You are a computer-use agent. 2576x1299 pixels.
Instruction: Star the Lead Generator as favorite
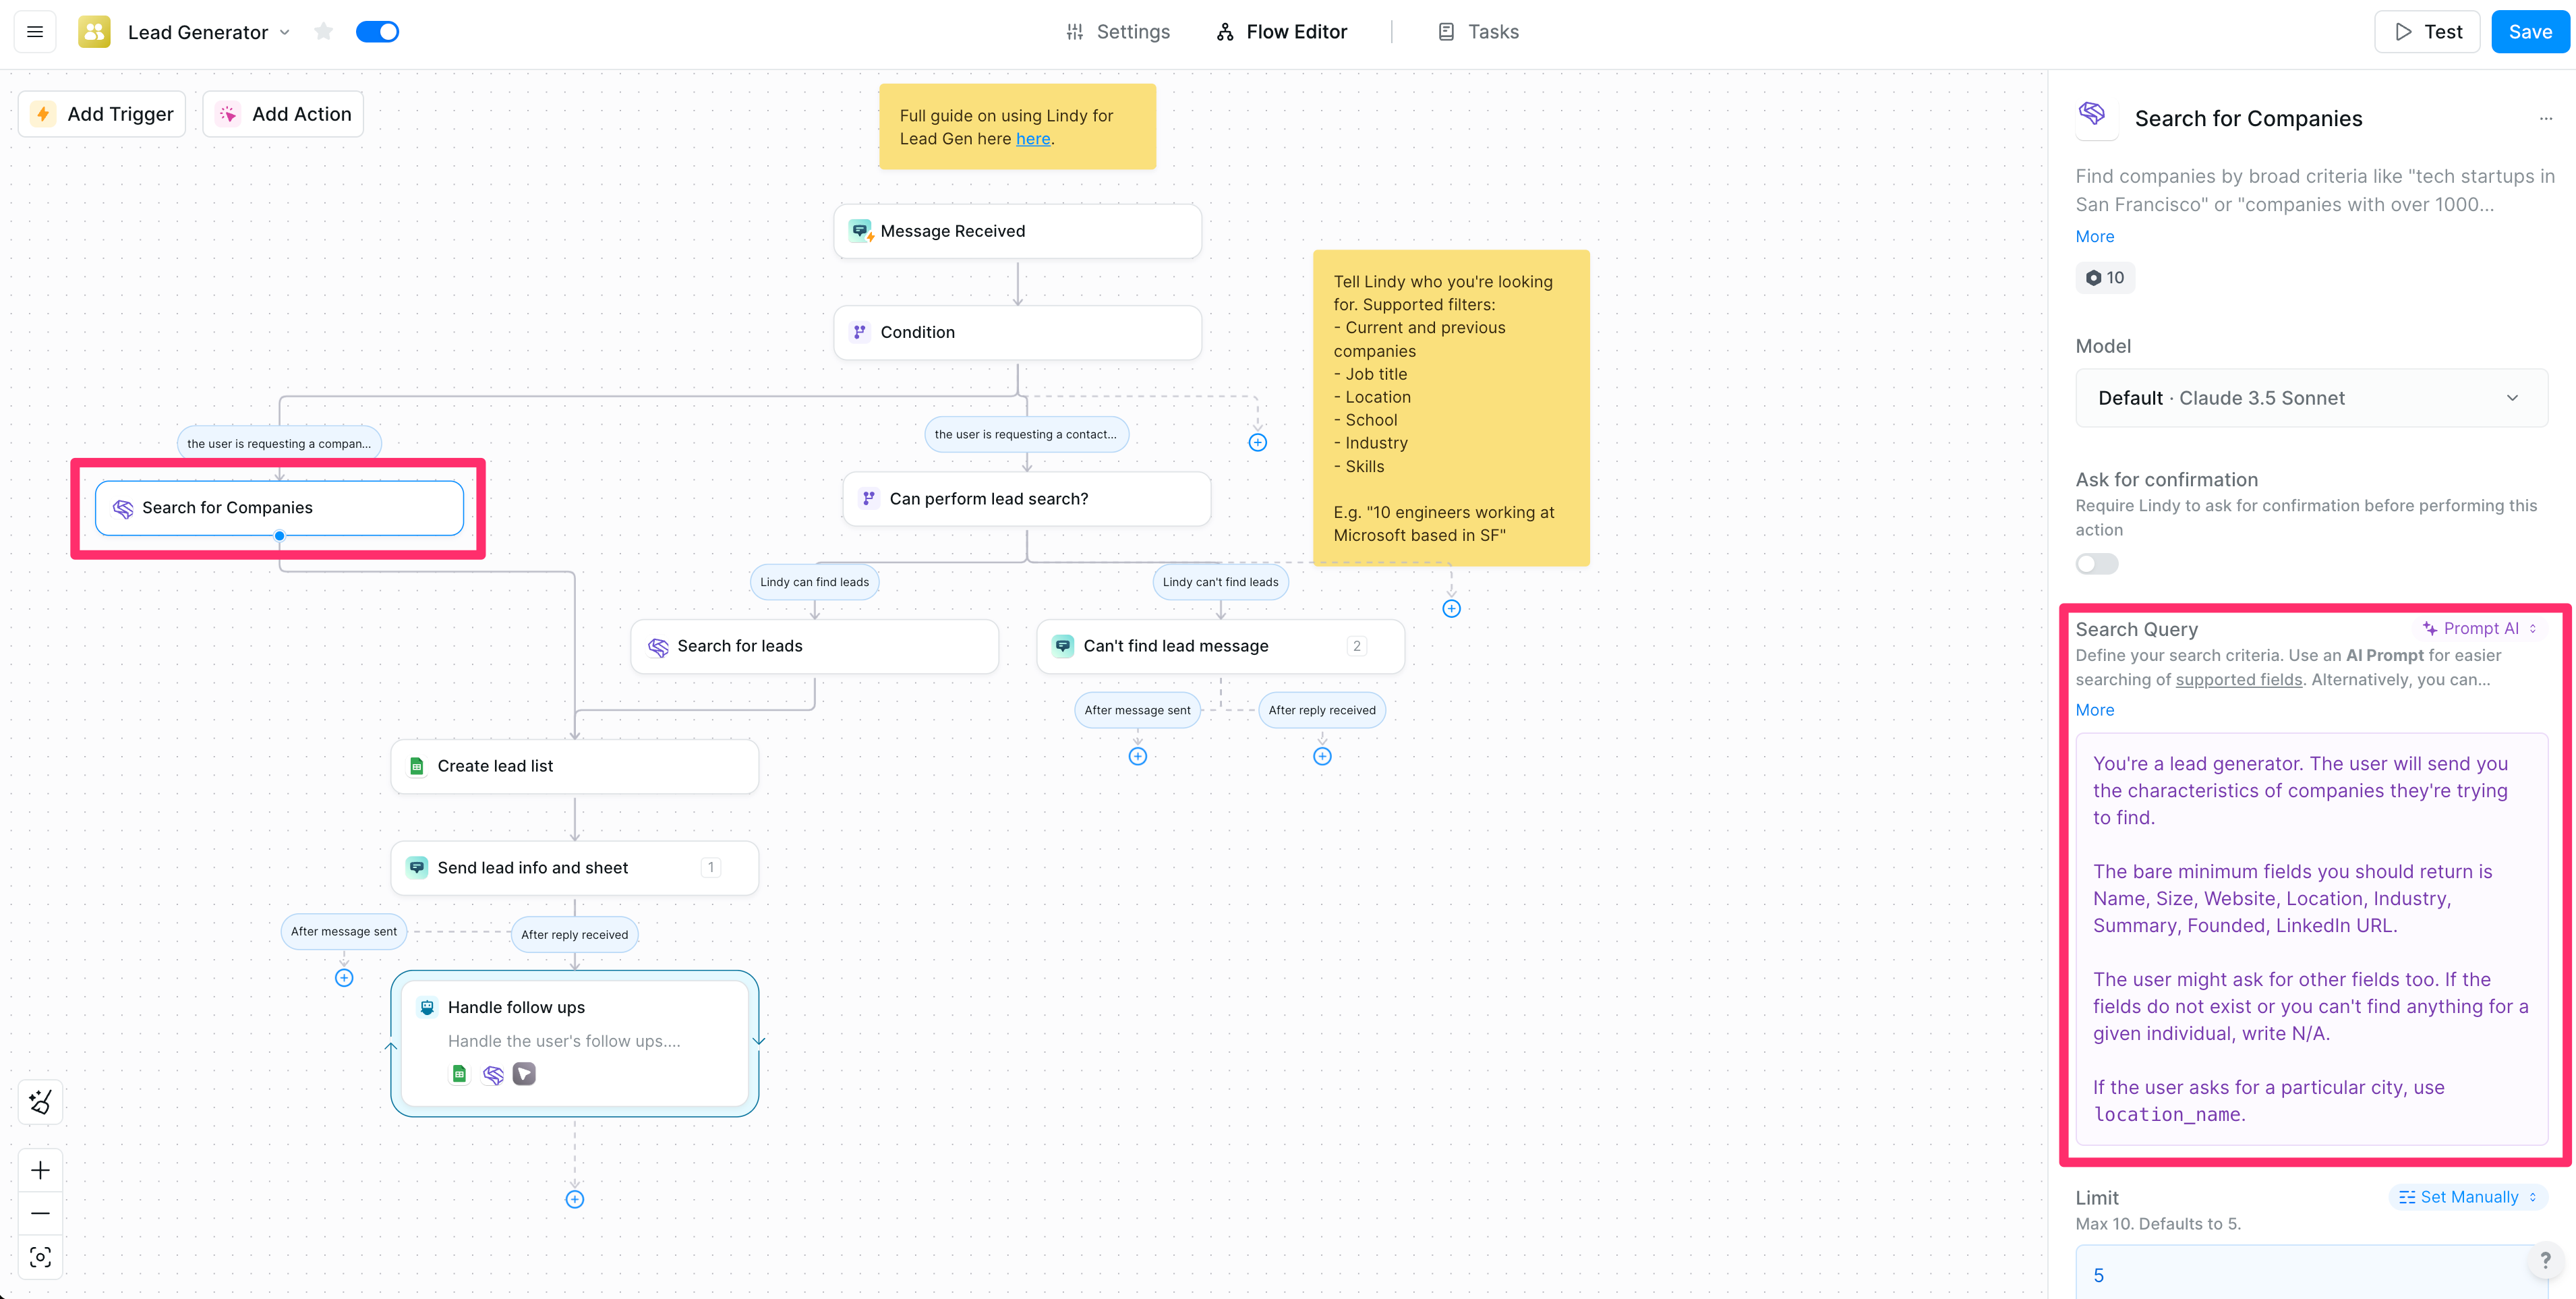323,32
